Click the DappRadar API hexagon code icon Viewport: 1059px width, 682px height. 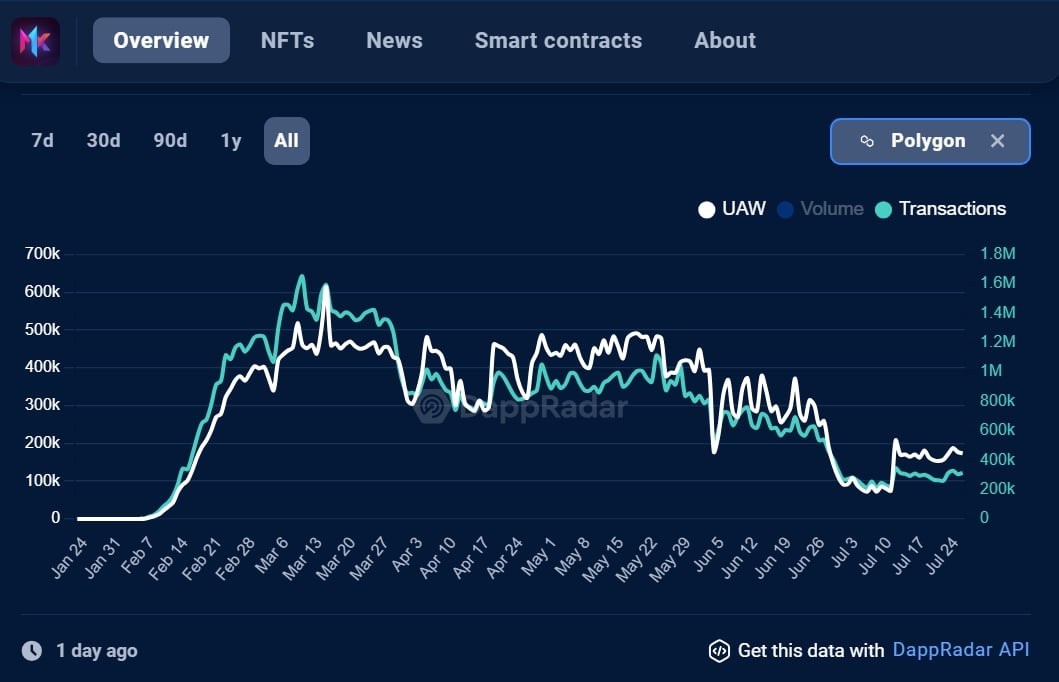pos(719,651)
